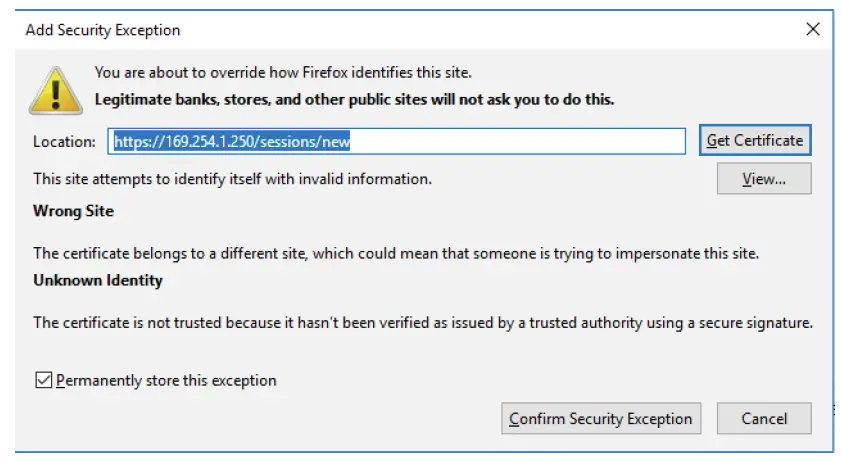This screenshot has width=842, height=461.
Task: Click the Permanently store this exception label text
Action: pyautogui.click(x=166, y=380)
